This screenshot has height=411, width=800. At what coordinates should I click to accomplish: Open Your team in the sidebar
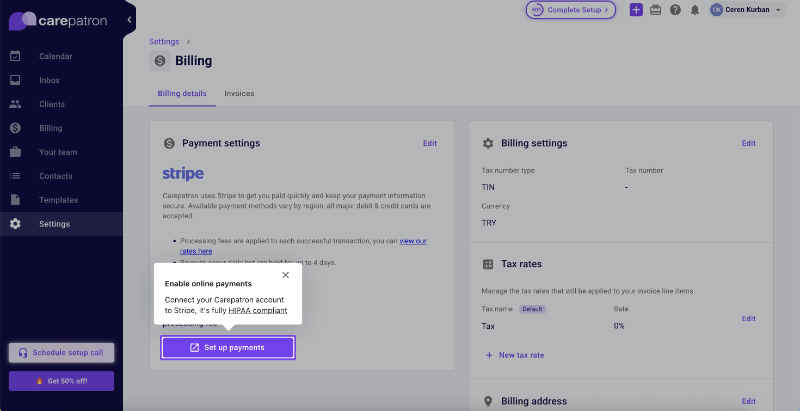pos(61,152)
